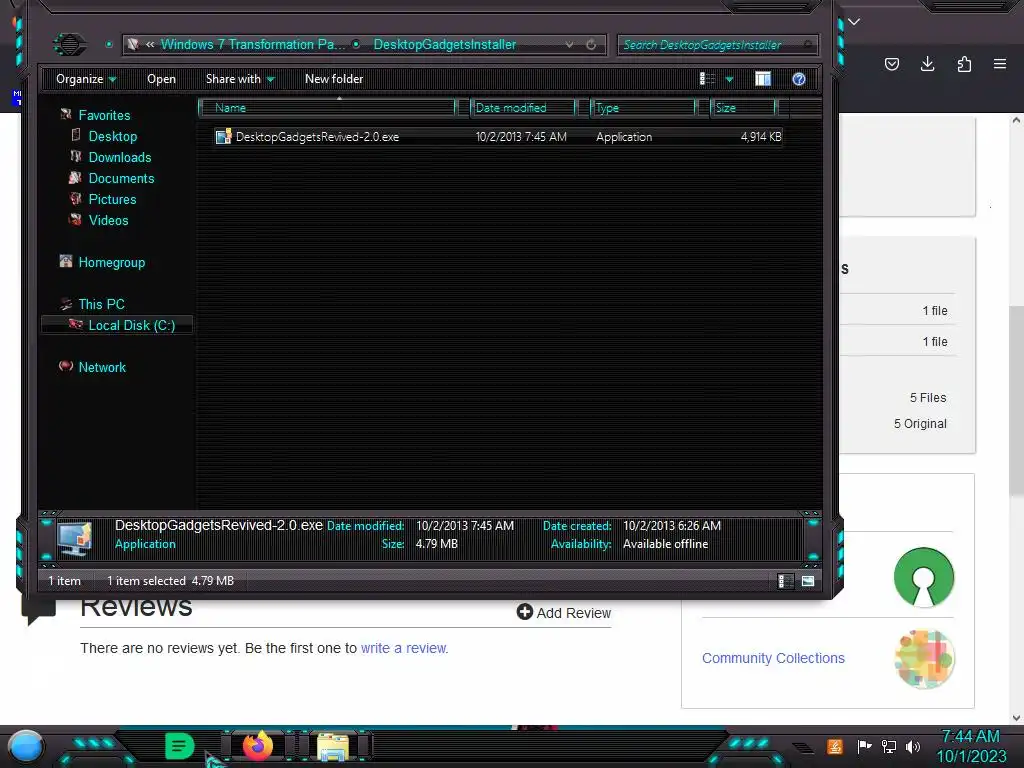The width and height of the screenshot is (1024, 768).
Task: Select DesktopGadgetsRevived-2.0.exe file
Action: click(x=497, y=136)
